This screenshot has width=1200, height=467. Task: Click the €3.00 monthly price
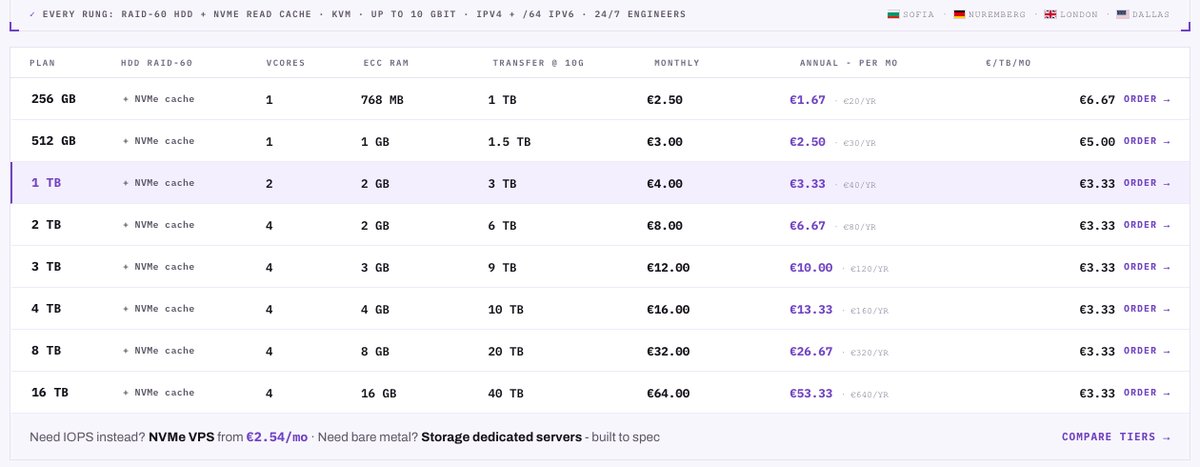[665, 141]
